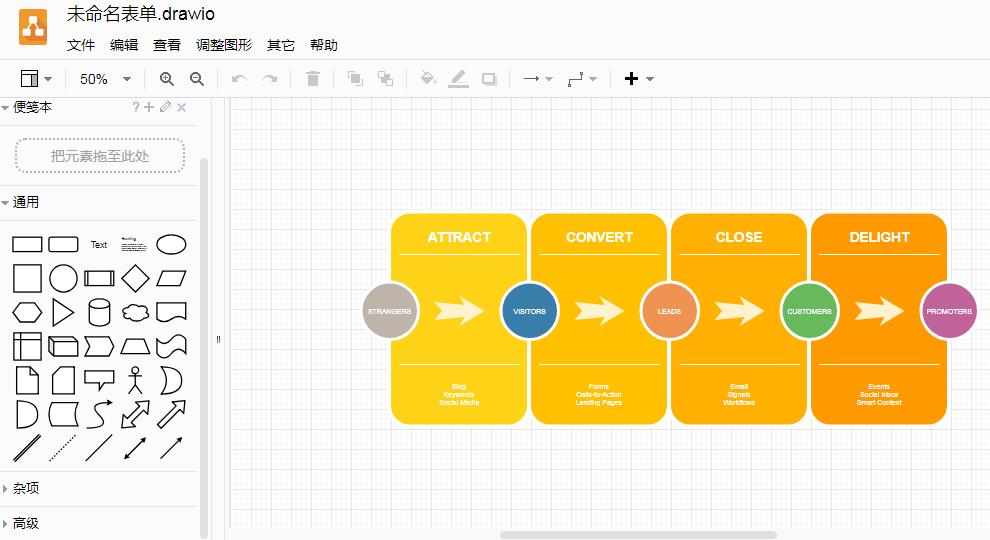Select the dotted line shape
The width and height of the screenshot is (990, 540).
tap(63, 448)
